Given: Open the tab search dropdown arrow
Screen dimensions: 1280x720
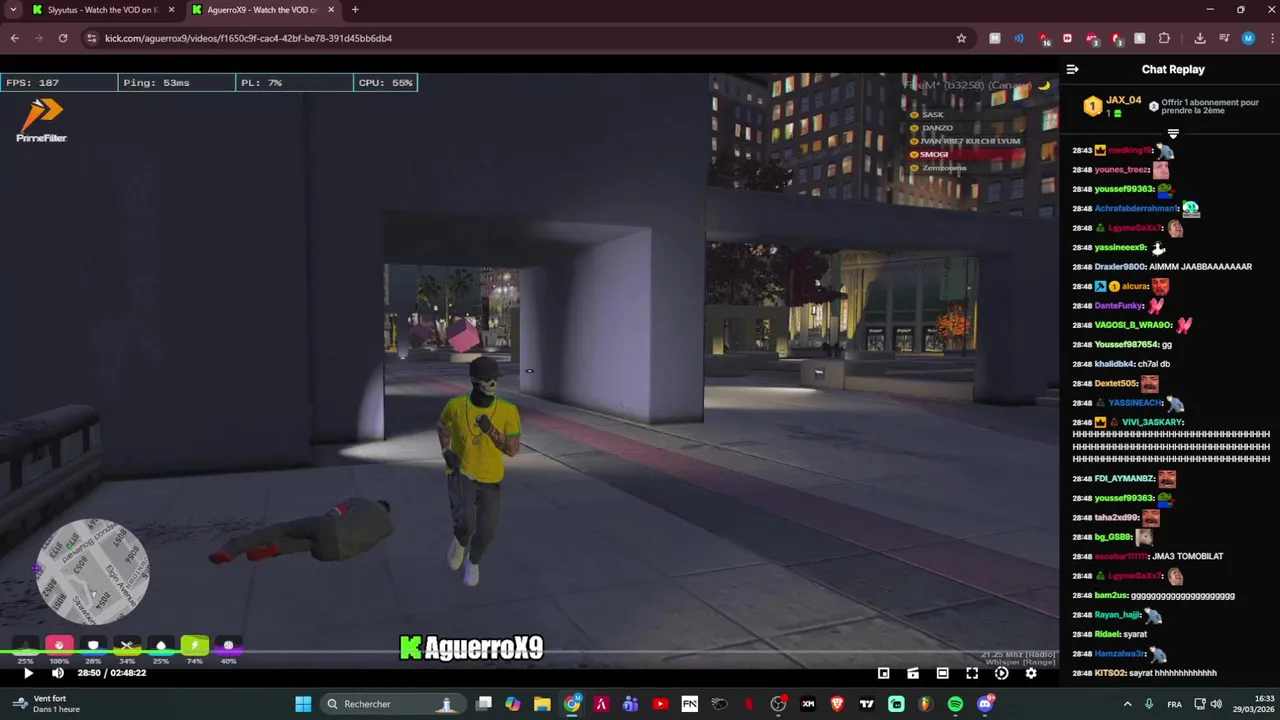Looking at the screenshot, I should [x=13, y=10].
